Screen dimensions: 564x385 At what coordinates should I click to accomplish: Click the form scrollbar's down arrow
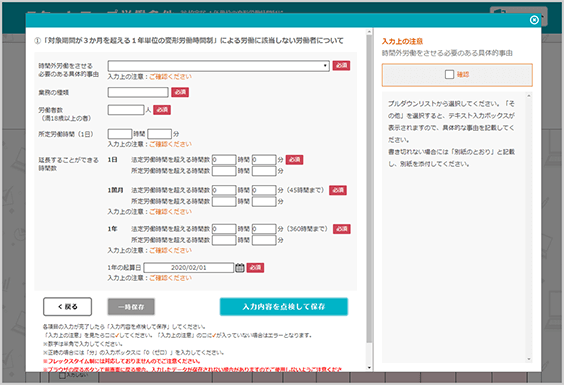(369, 368)
